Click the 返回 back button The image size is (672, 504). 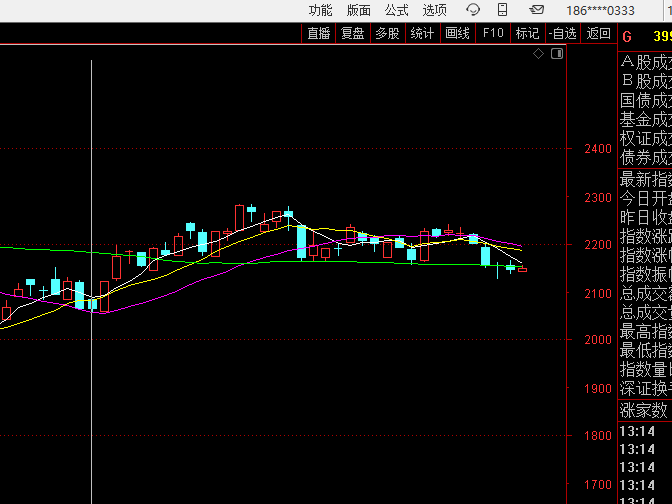(598, 33)
